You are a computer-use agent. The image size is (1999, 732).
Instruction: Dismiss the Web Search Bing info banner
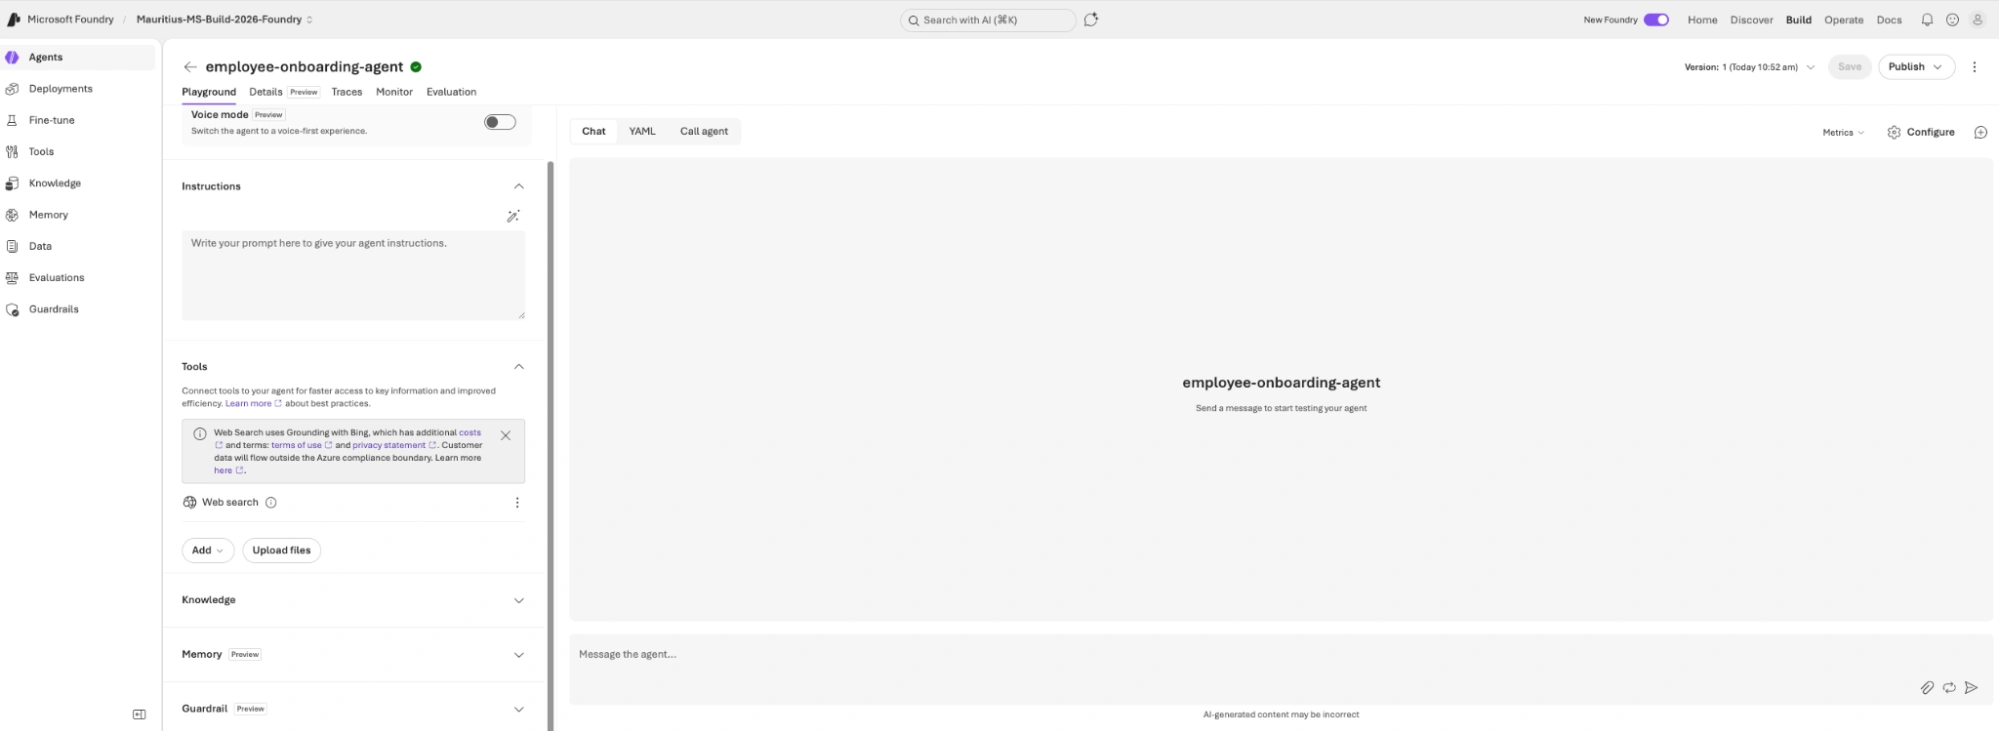pyautogui.click(x=505, y=436)
